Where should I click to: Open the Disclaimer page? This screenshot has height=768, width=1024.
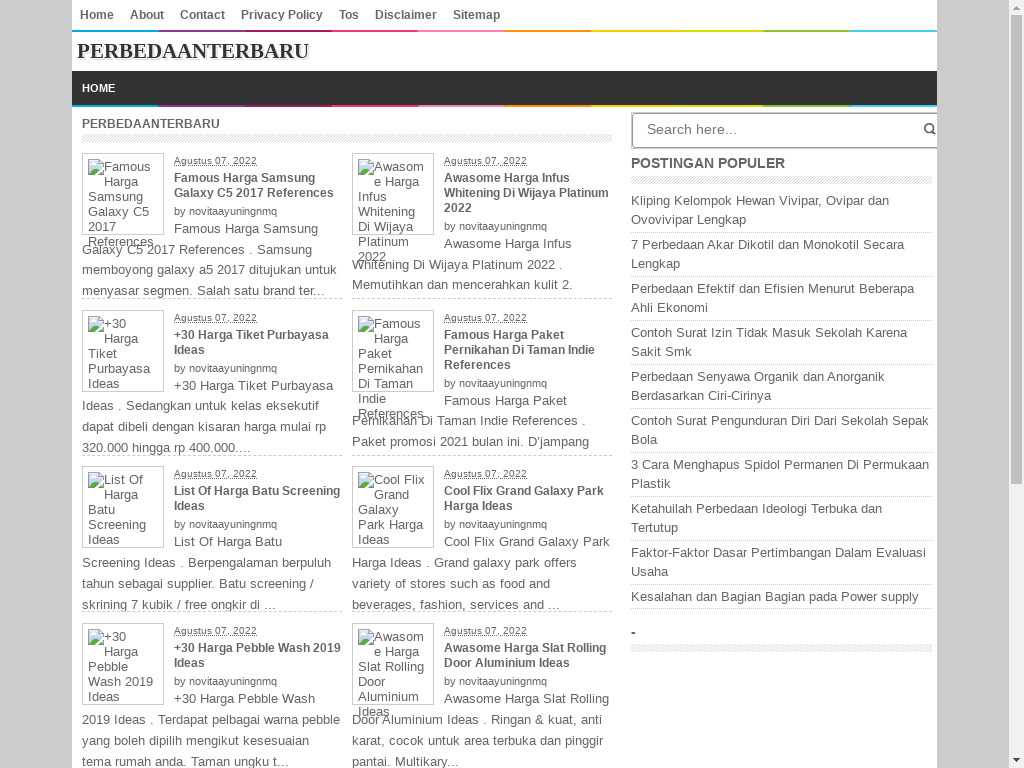[x=406, y=14]
